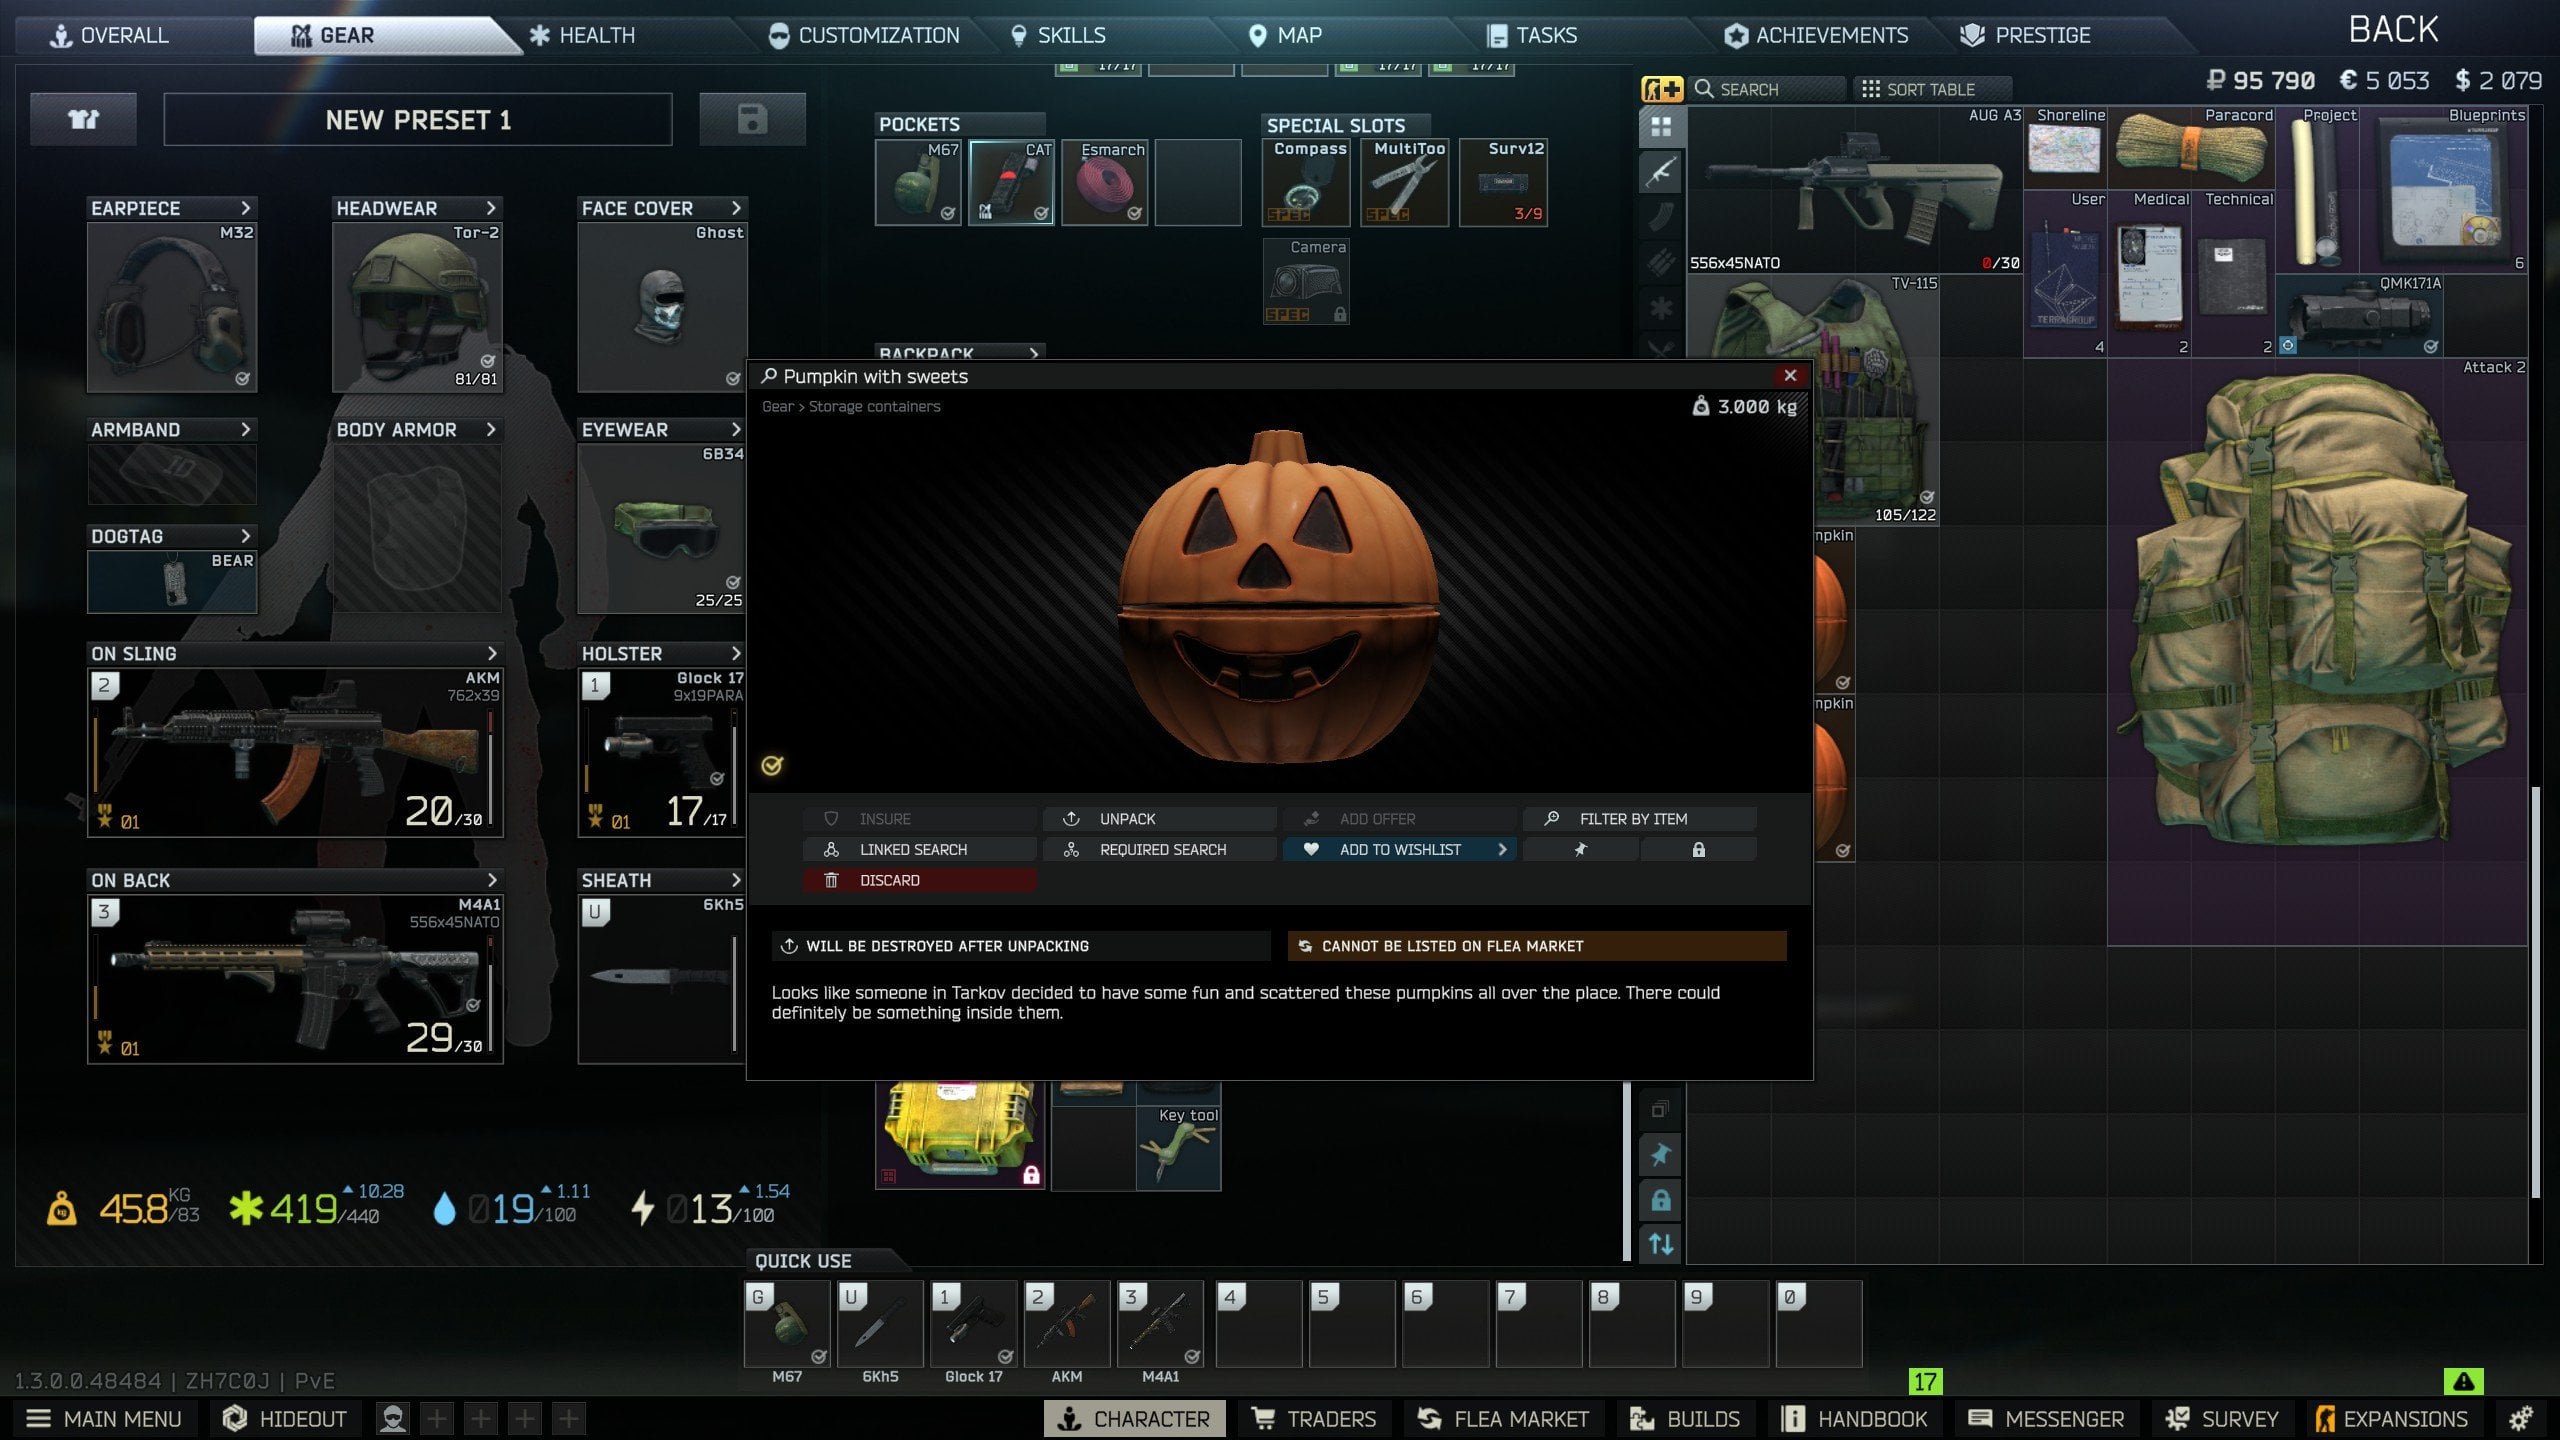Viewport: 2560px width, 1440px height.
Task: Expand Add to Wishlist submenu arrow
Action: click(x=1502, y=849)
